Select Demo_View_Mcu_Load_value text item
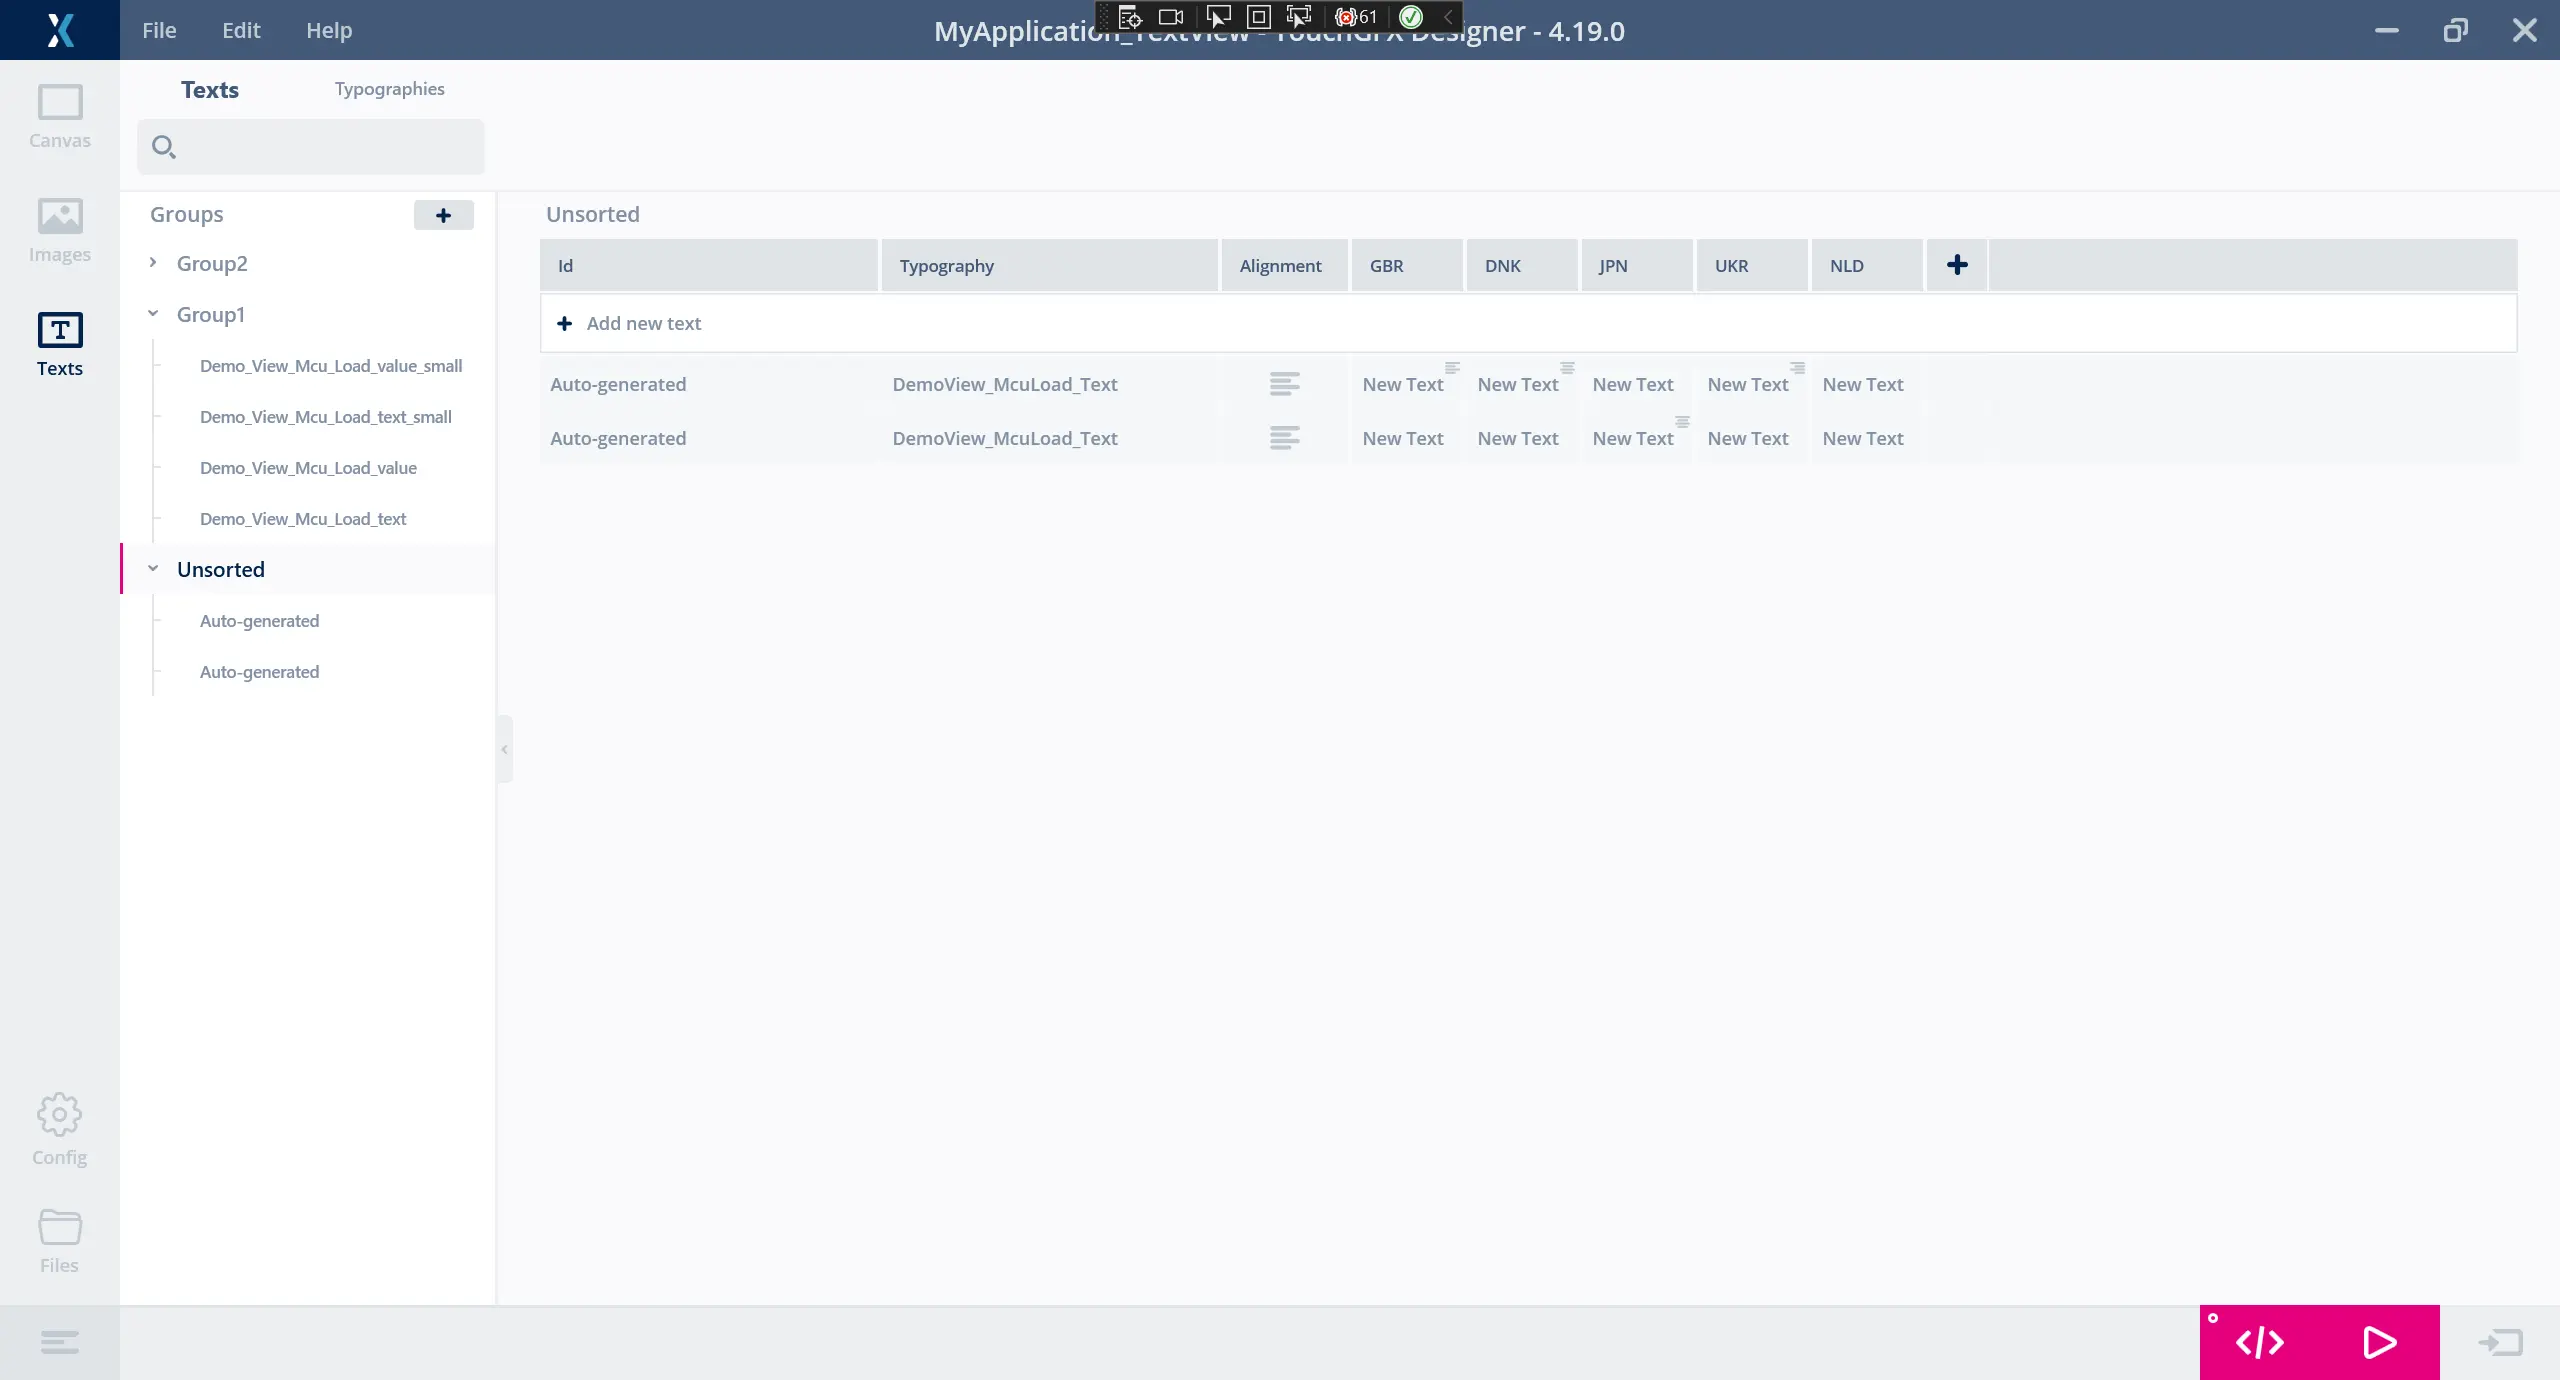 (x=308, y=468)
